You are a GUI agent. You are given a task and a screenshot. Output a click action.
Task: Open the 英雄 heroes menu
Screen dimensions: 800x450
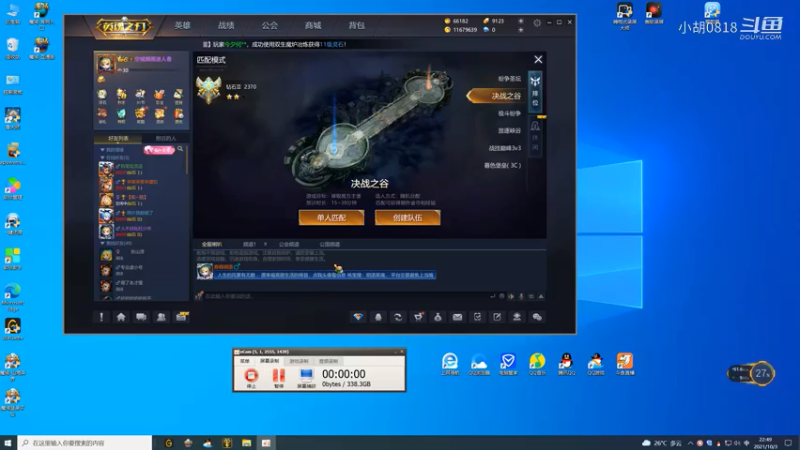(182, 25)
